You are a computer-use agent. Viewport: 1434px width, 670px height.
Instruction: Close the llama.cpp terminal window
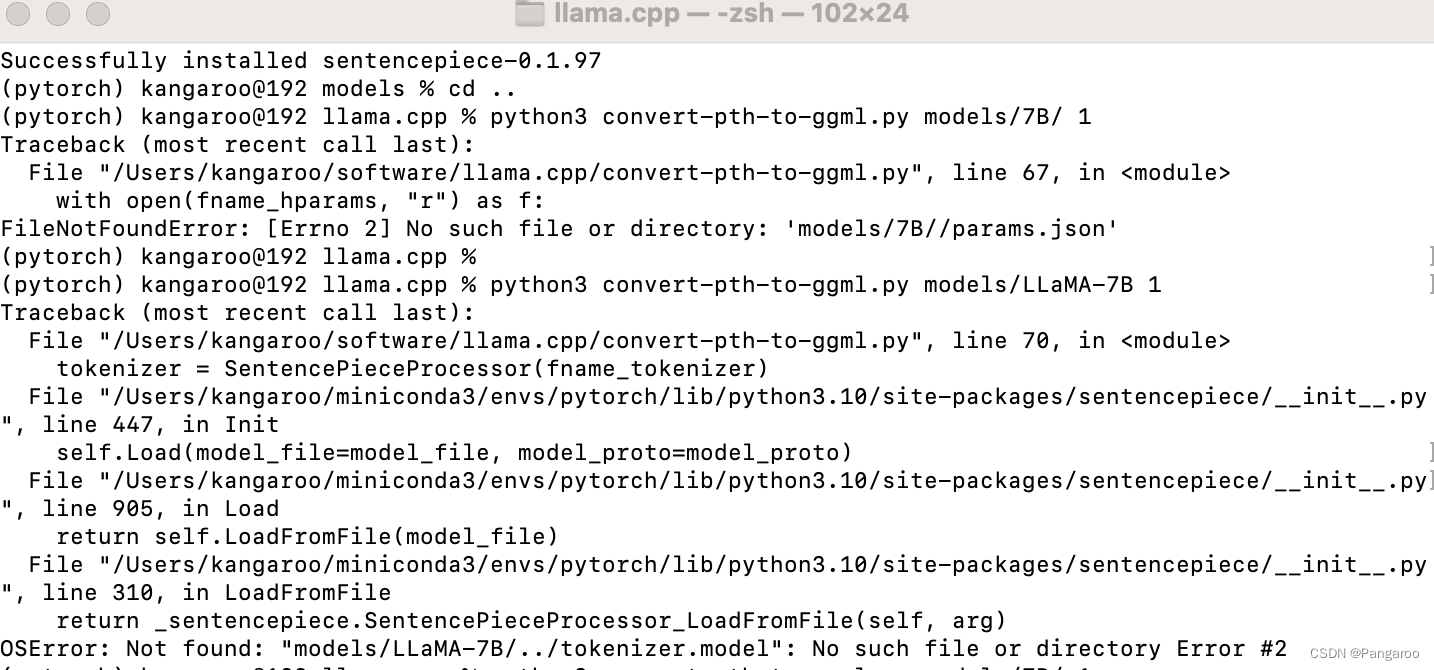coord(18,14)
